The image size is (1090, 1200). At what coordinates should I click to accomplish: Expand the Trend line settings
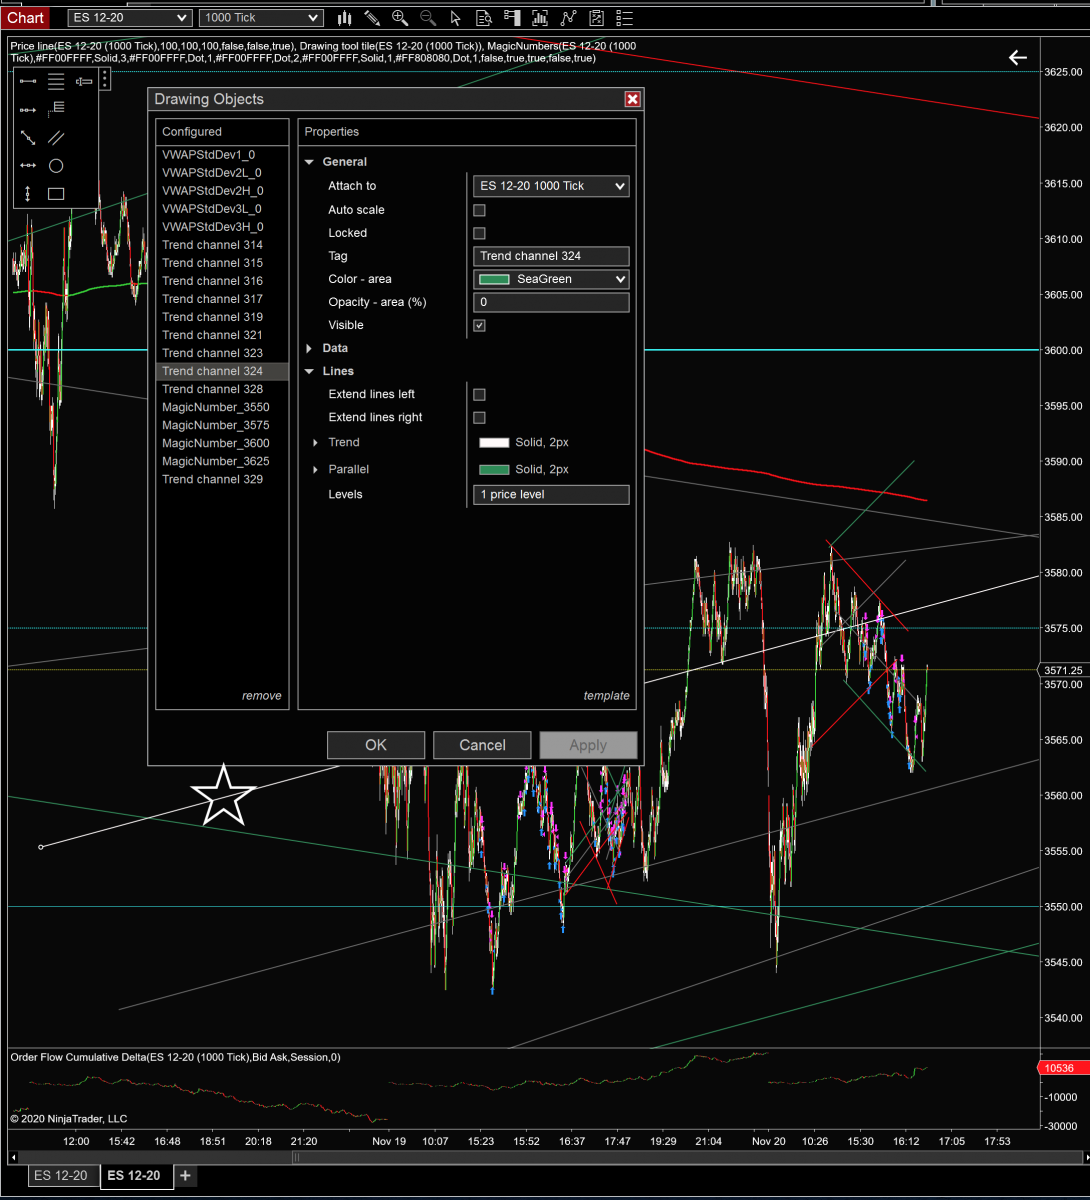point(316,442)
